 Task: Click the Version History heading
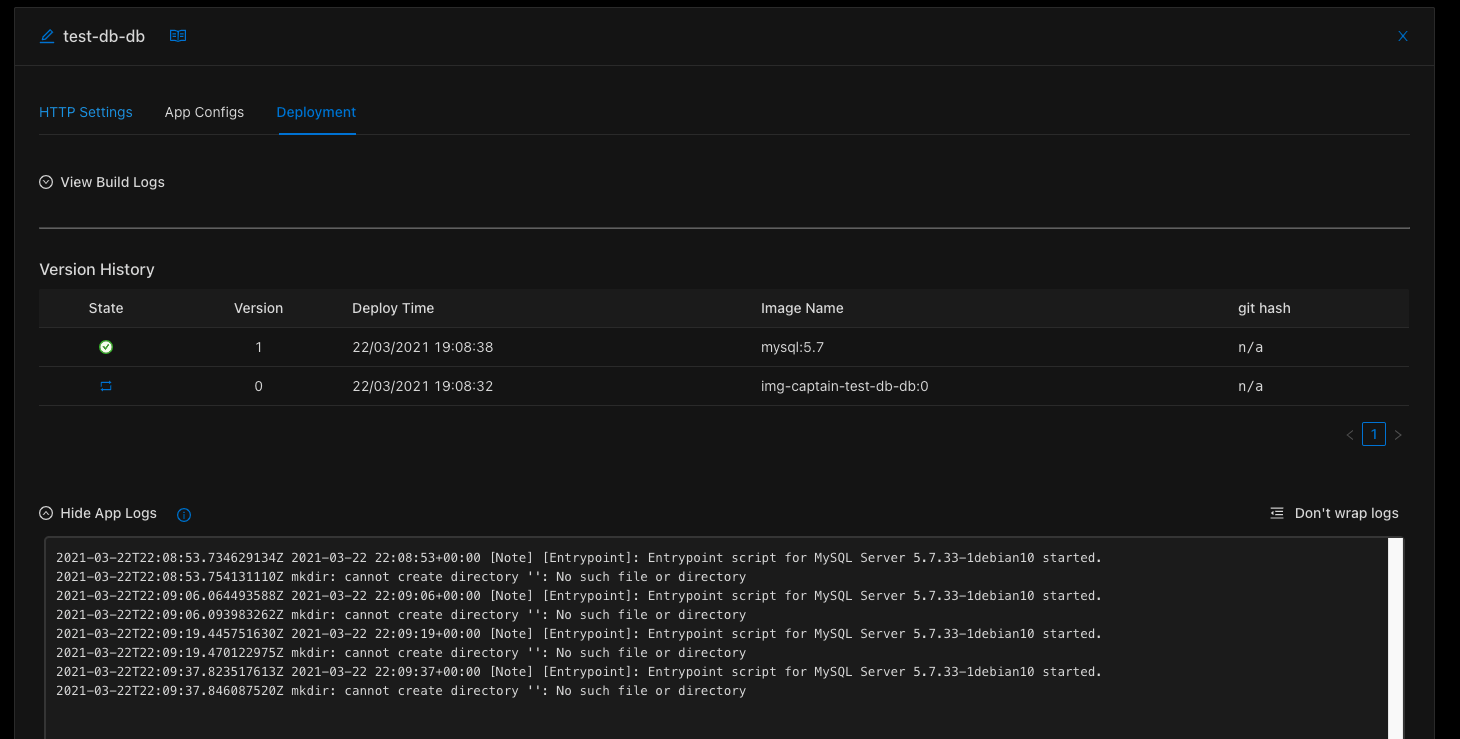pos(97,269)
